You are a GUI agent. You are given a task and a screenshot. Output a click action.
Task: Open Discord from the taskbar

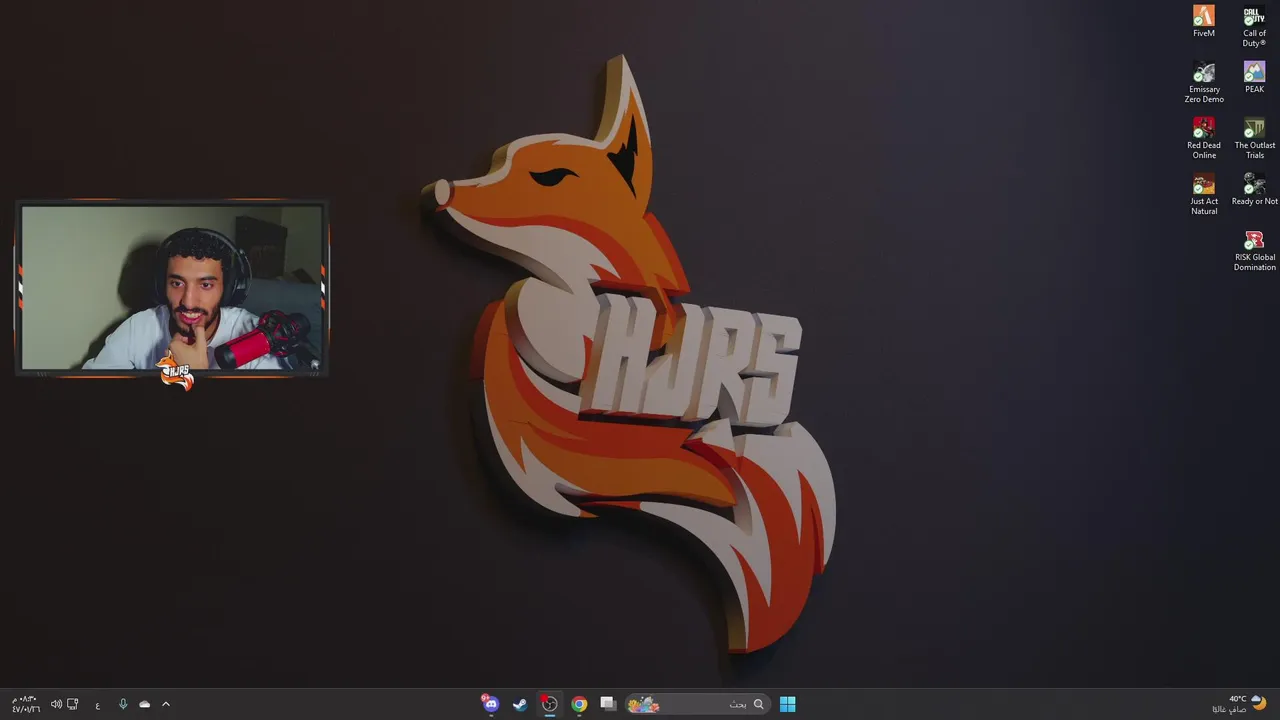click(x=490, y=704)
